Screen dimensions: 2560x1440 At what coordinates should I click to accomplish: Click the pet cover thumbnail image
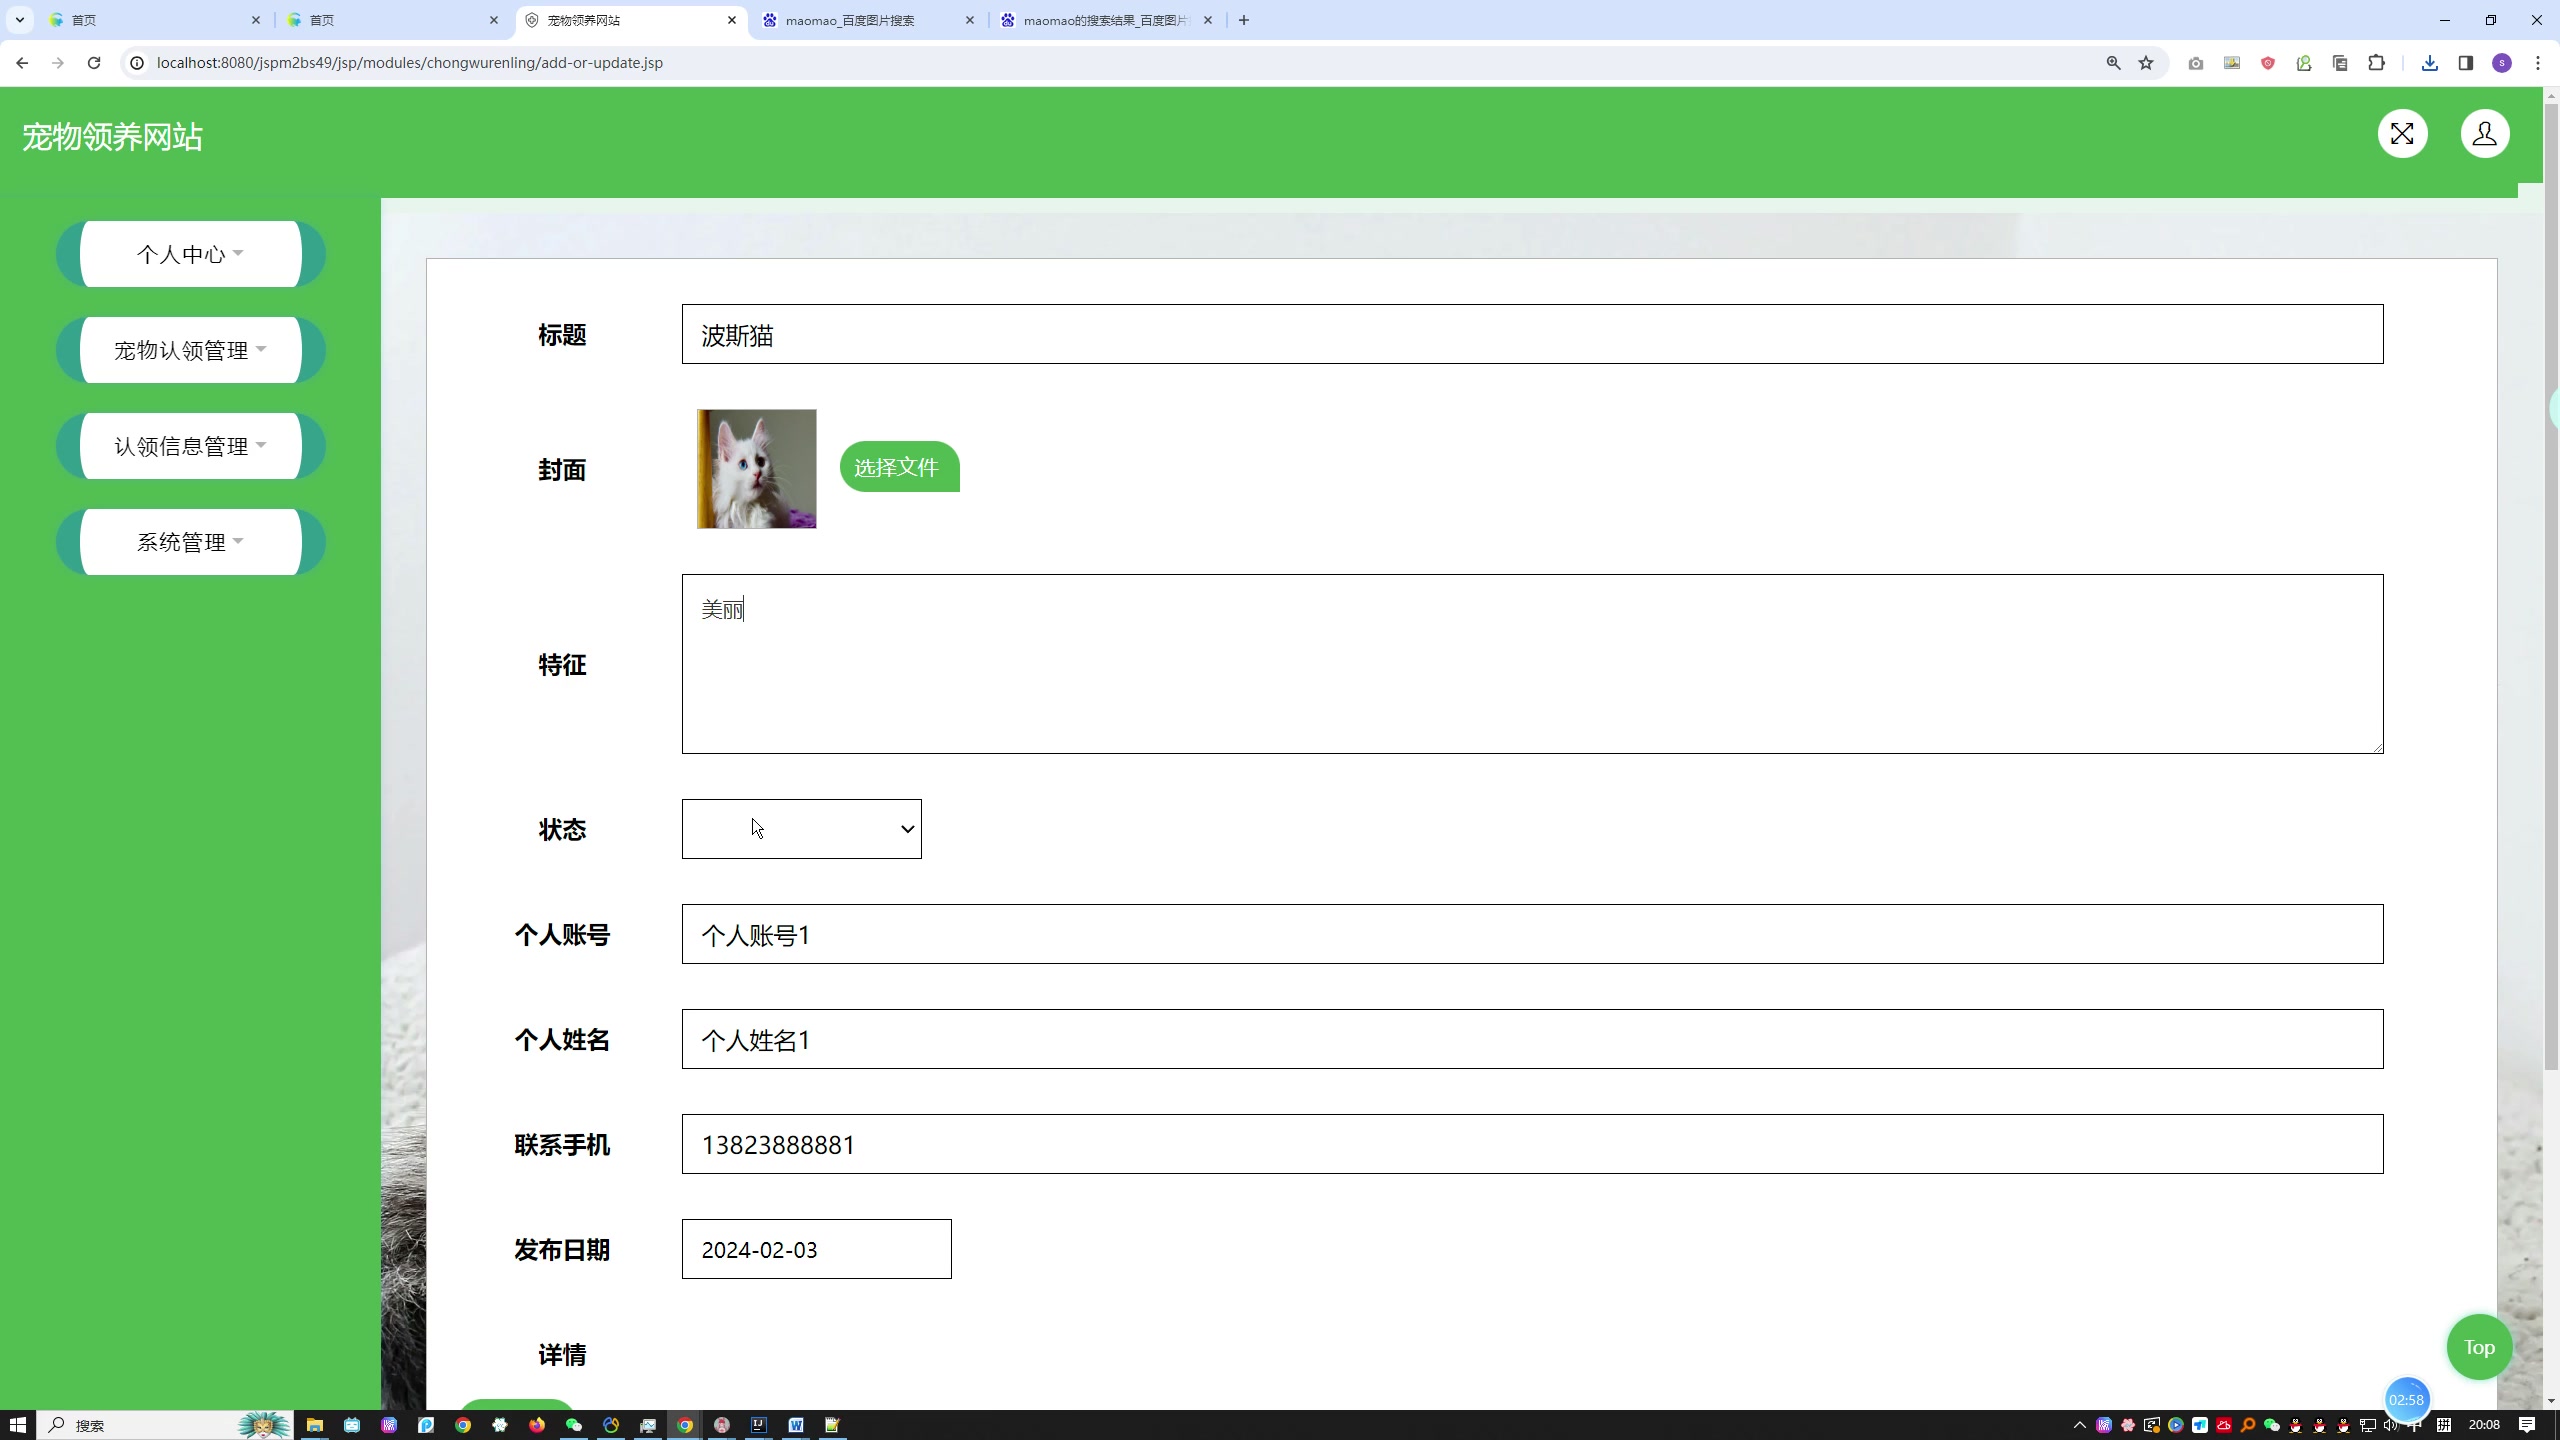point(756,466)
